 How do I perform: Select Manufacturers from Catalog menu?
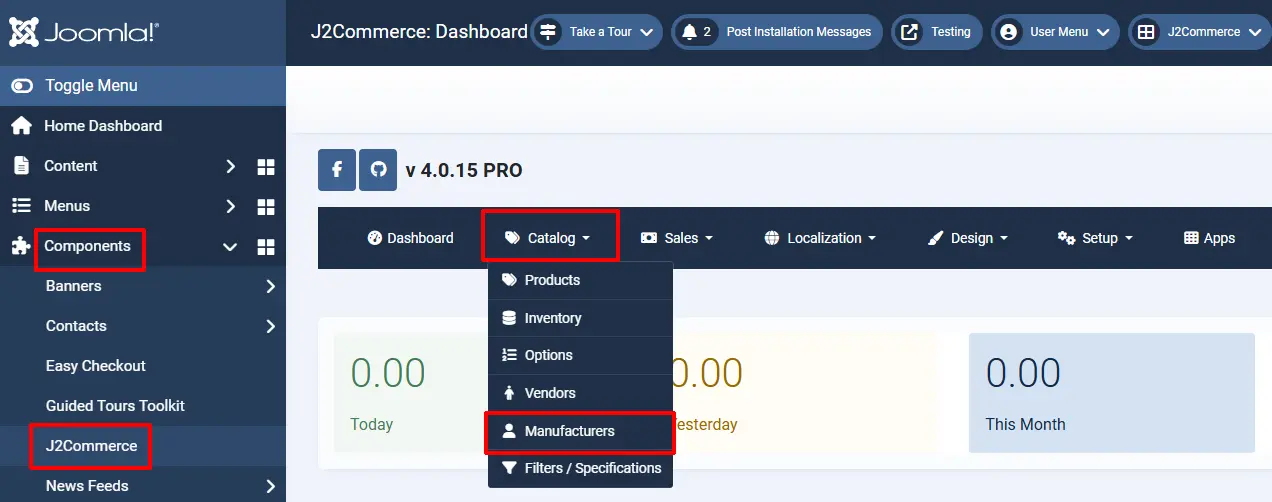point(569,431)
